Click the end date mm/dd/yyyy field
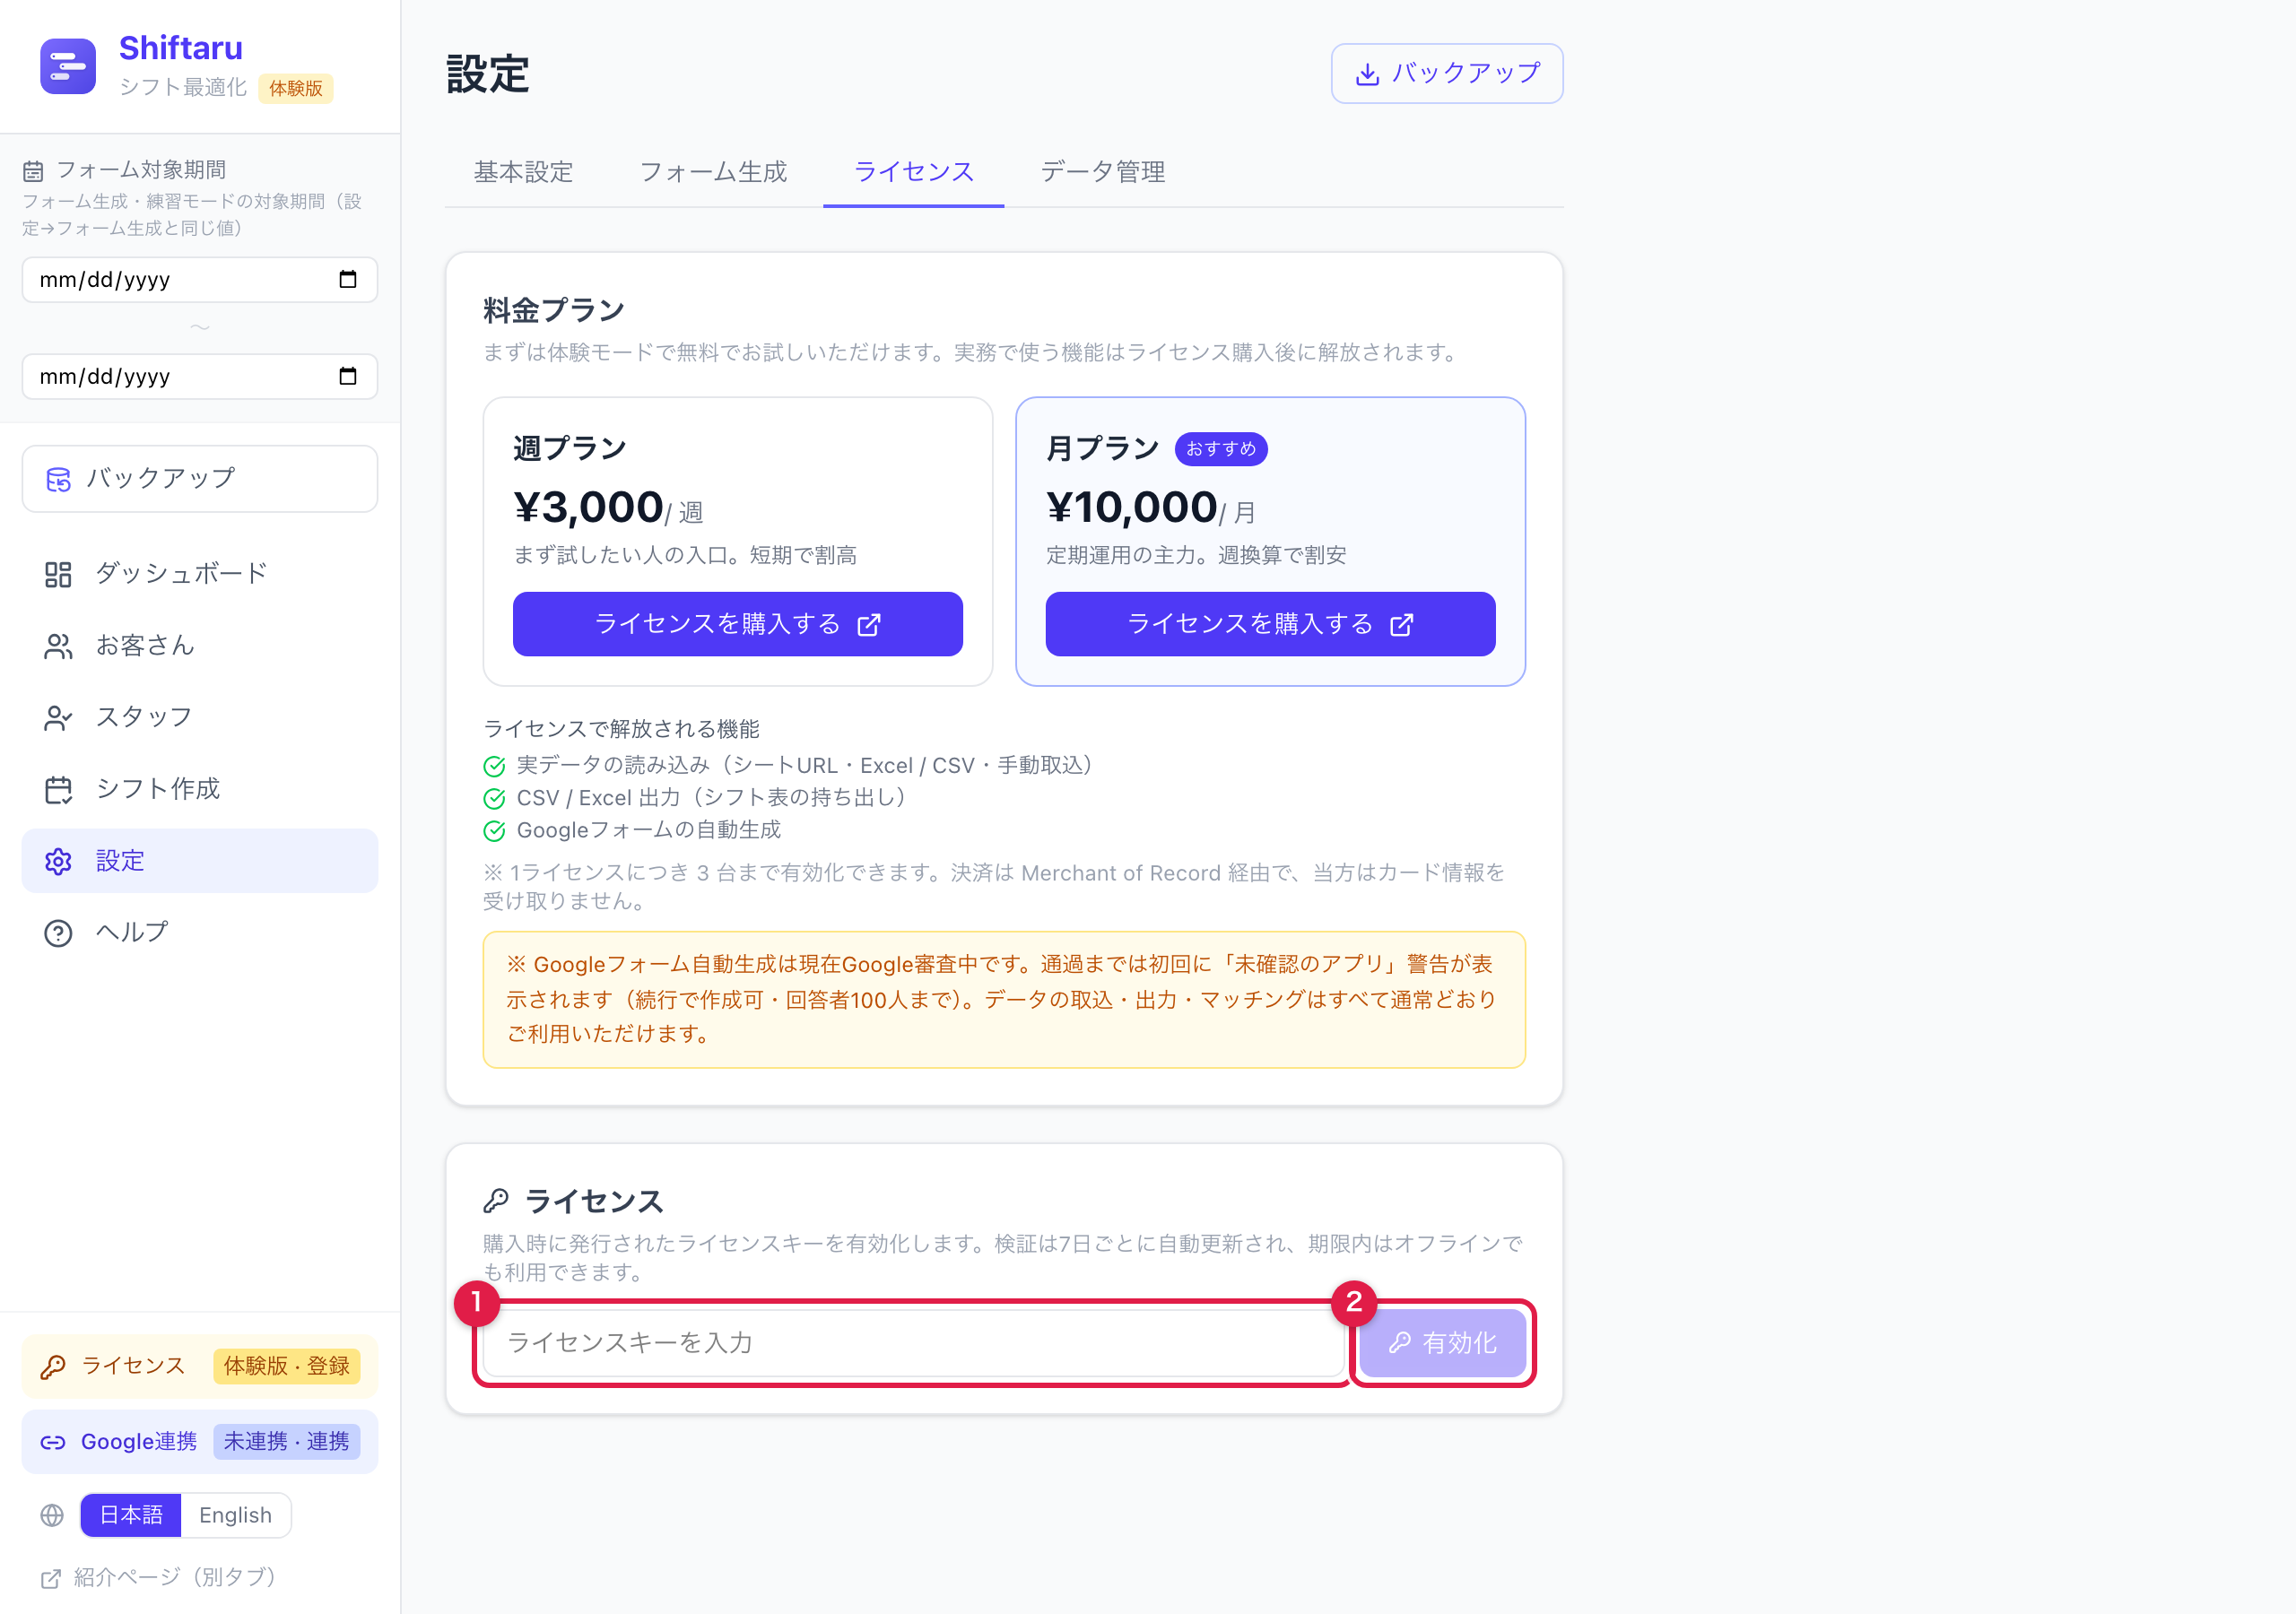Viewport: 2296px width, 1614px height. (x=200, y=376)
